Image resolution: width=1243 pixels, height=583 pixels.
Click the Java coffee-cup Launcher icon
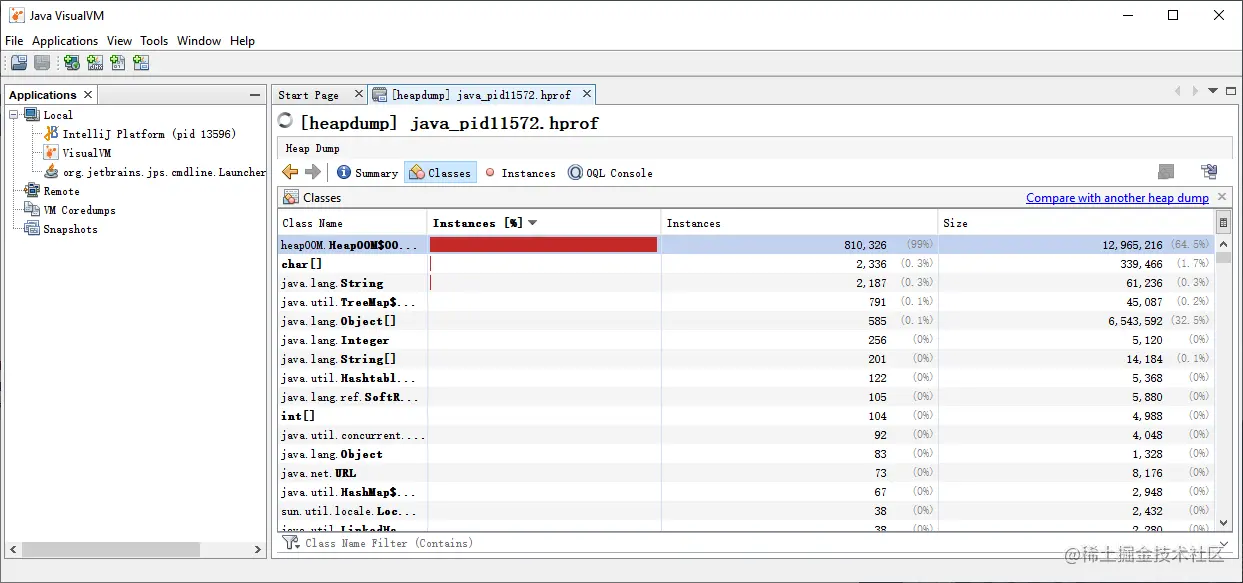pyautogui.click(x=52, y=172)
